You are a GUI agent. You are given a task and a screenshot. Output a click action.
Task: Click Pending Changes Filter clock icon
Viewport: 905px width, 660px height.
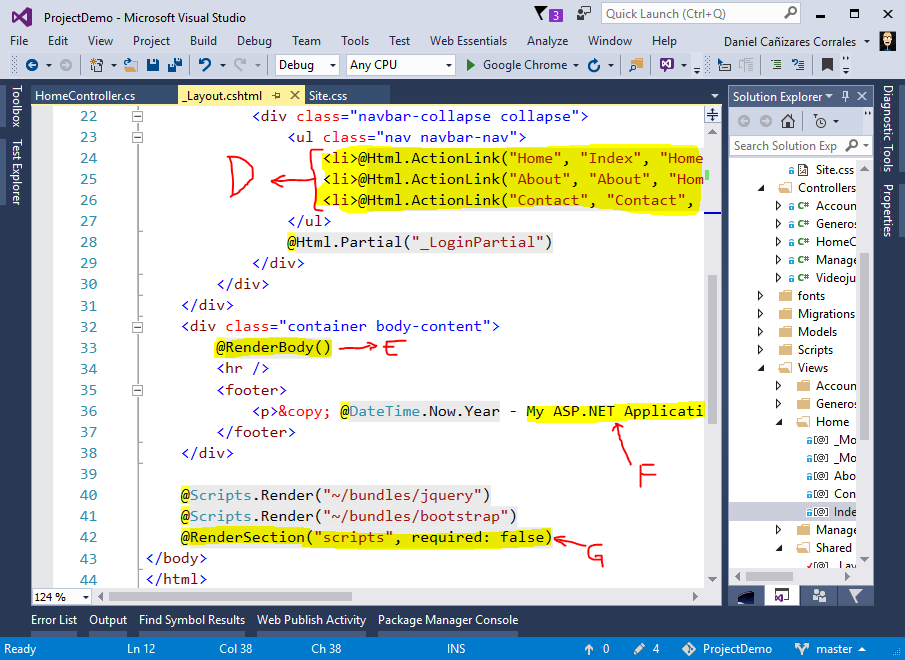pos(820,121)
